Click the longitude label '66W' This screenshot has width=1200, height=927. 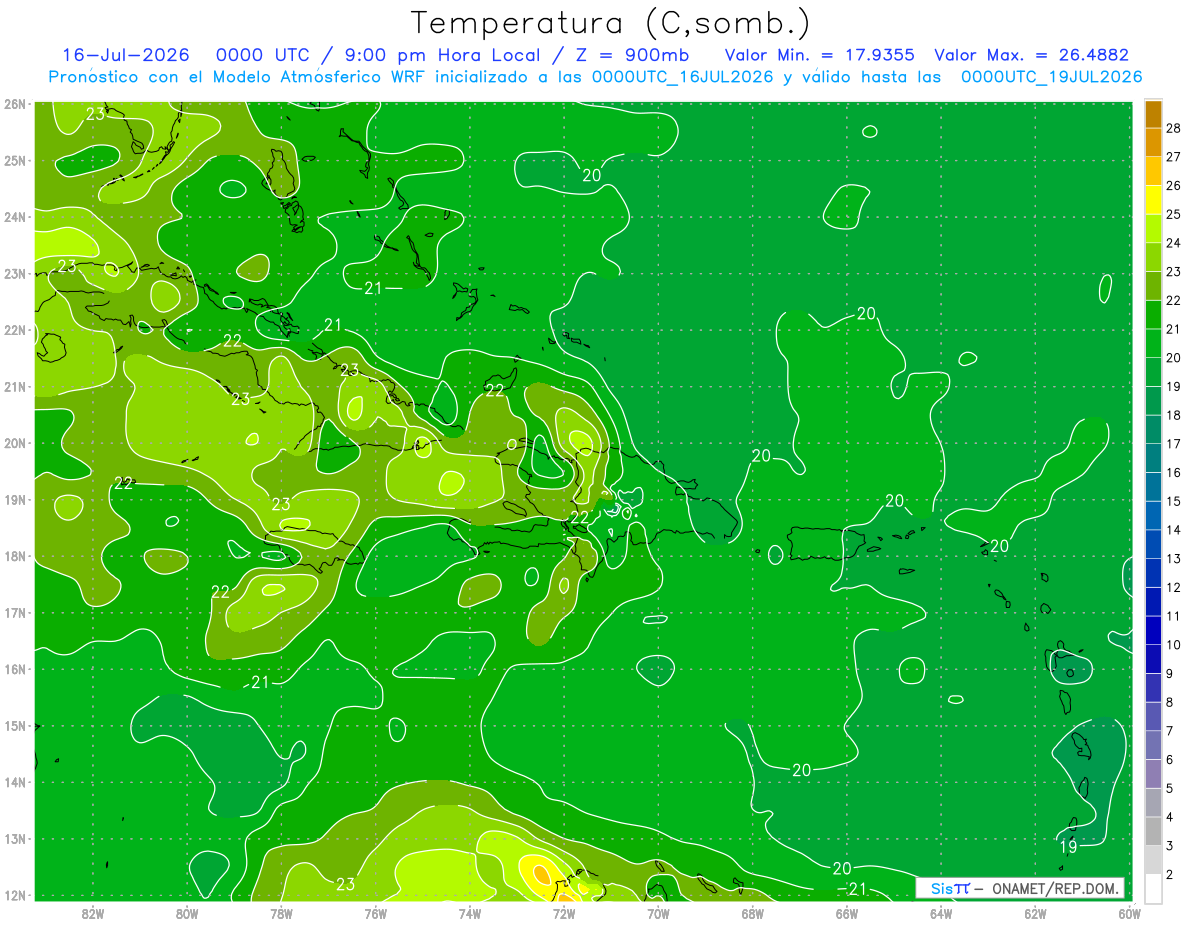pyautogui.click(x=847, y=912)
